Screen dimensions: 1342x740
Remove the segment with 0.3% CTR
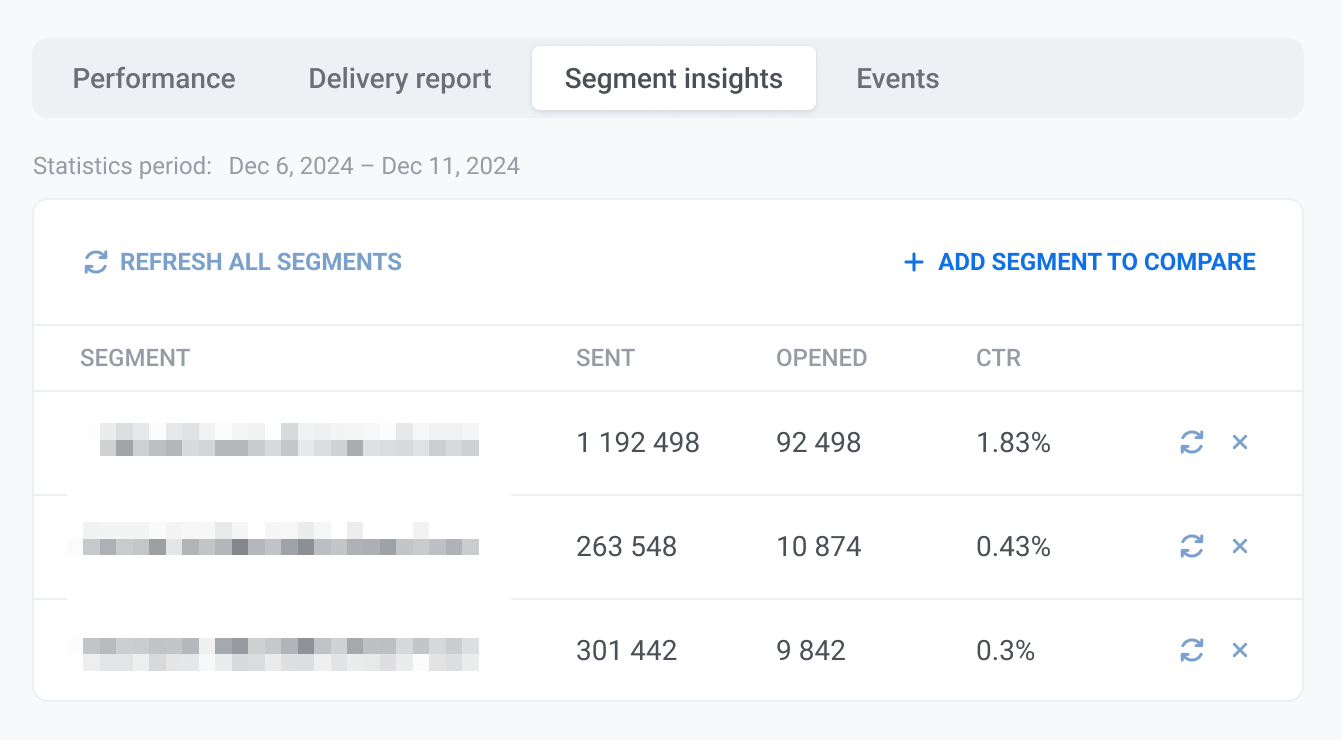click(x=1240, y=650)
